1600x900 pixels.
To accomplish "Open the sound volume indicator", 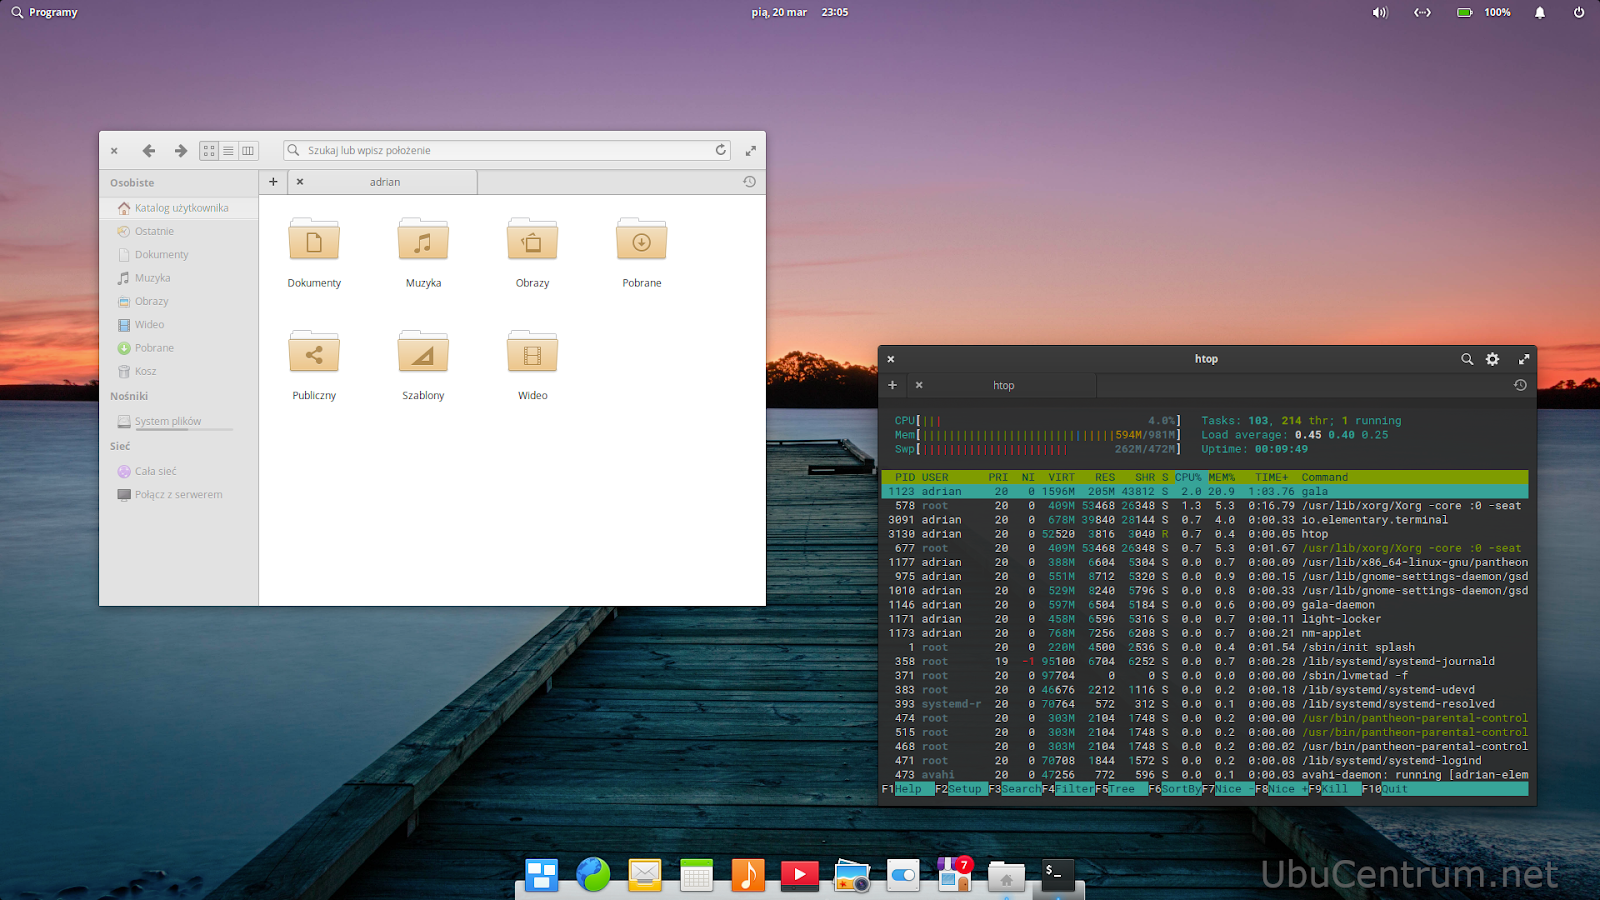I will [1380, 12].
